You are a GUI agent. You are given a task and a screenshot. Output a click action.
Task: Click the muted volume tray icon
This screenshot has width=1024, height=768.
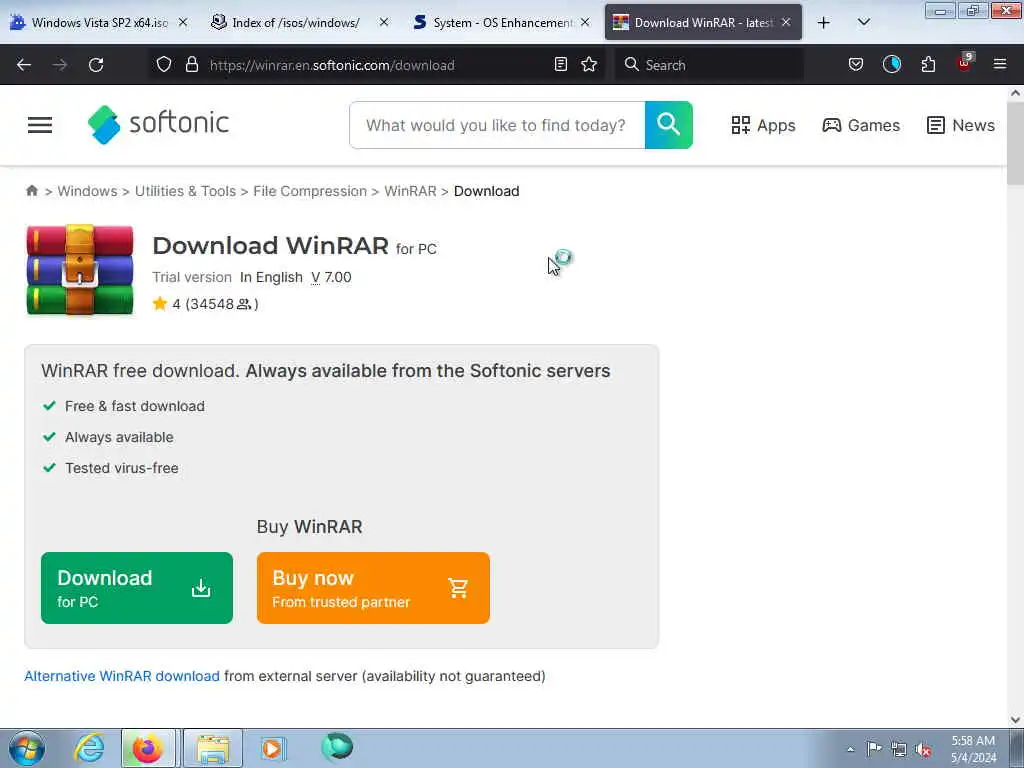tap(923, 749)
